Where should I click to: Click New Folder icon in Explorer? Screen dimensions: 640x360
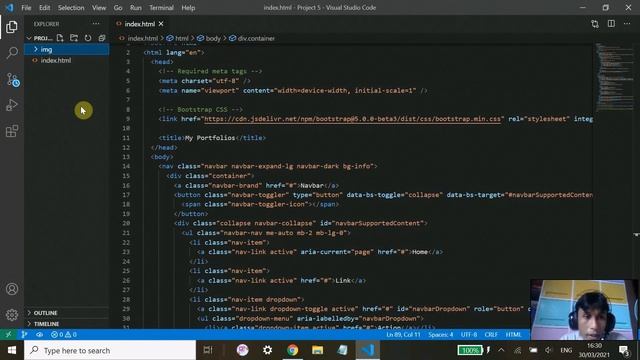pos(74,38)
